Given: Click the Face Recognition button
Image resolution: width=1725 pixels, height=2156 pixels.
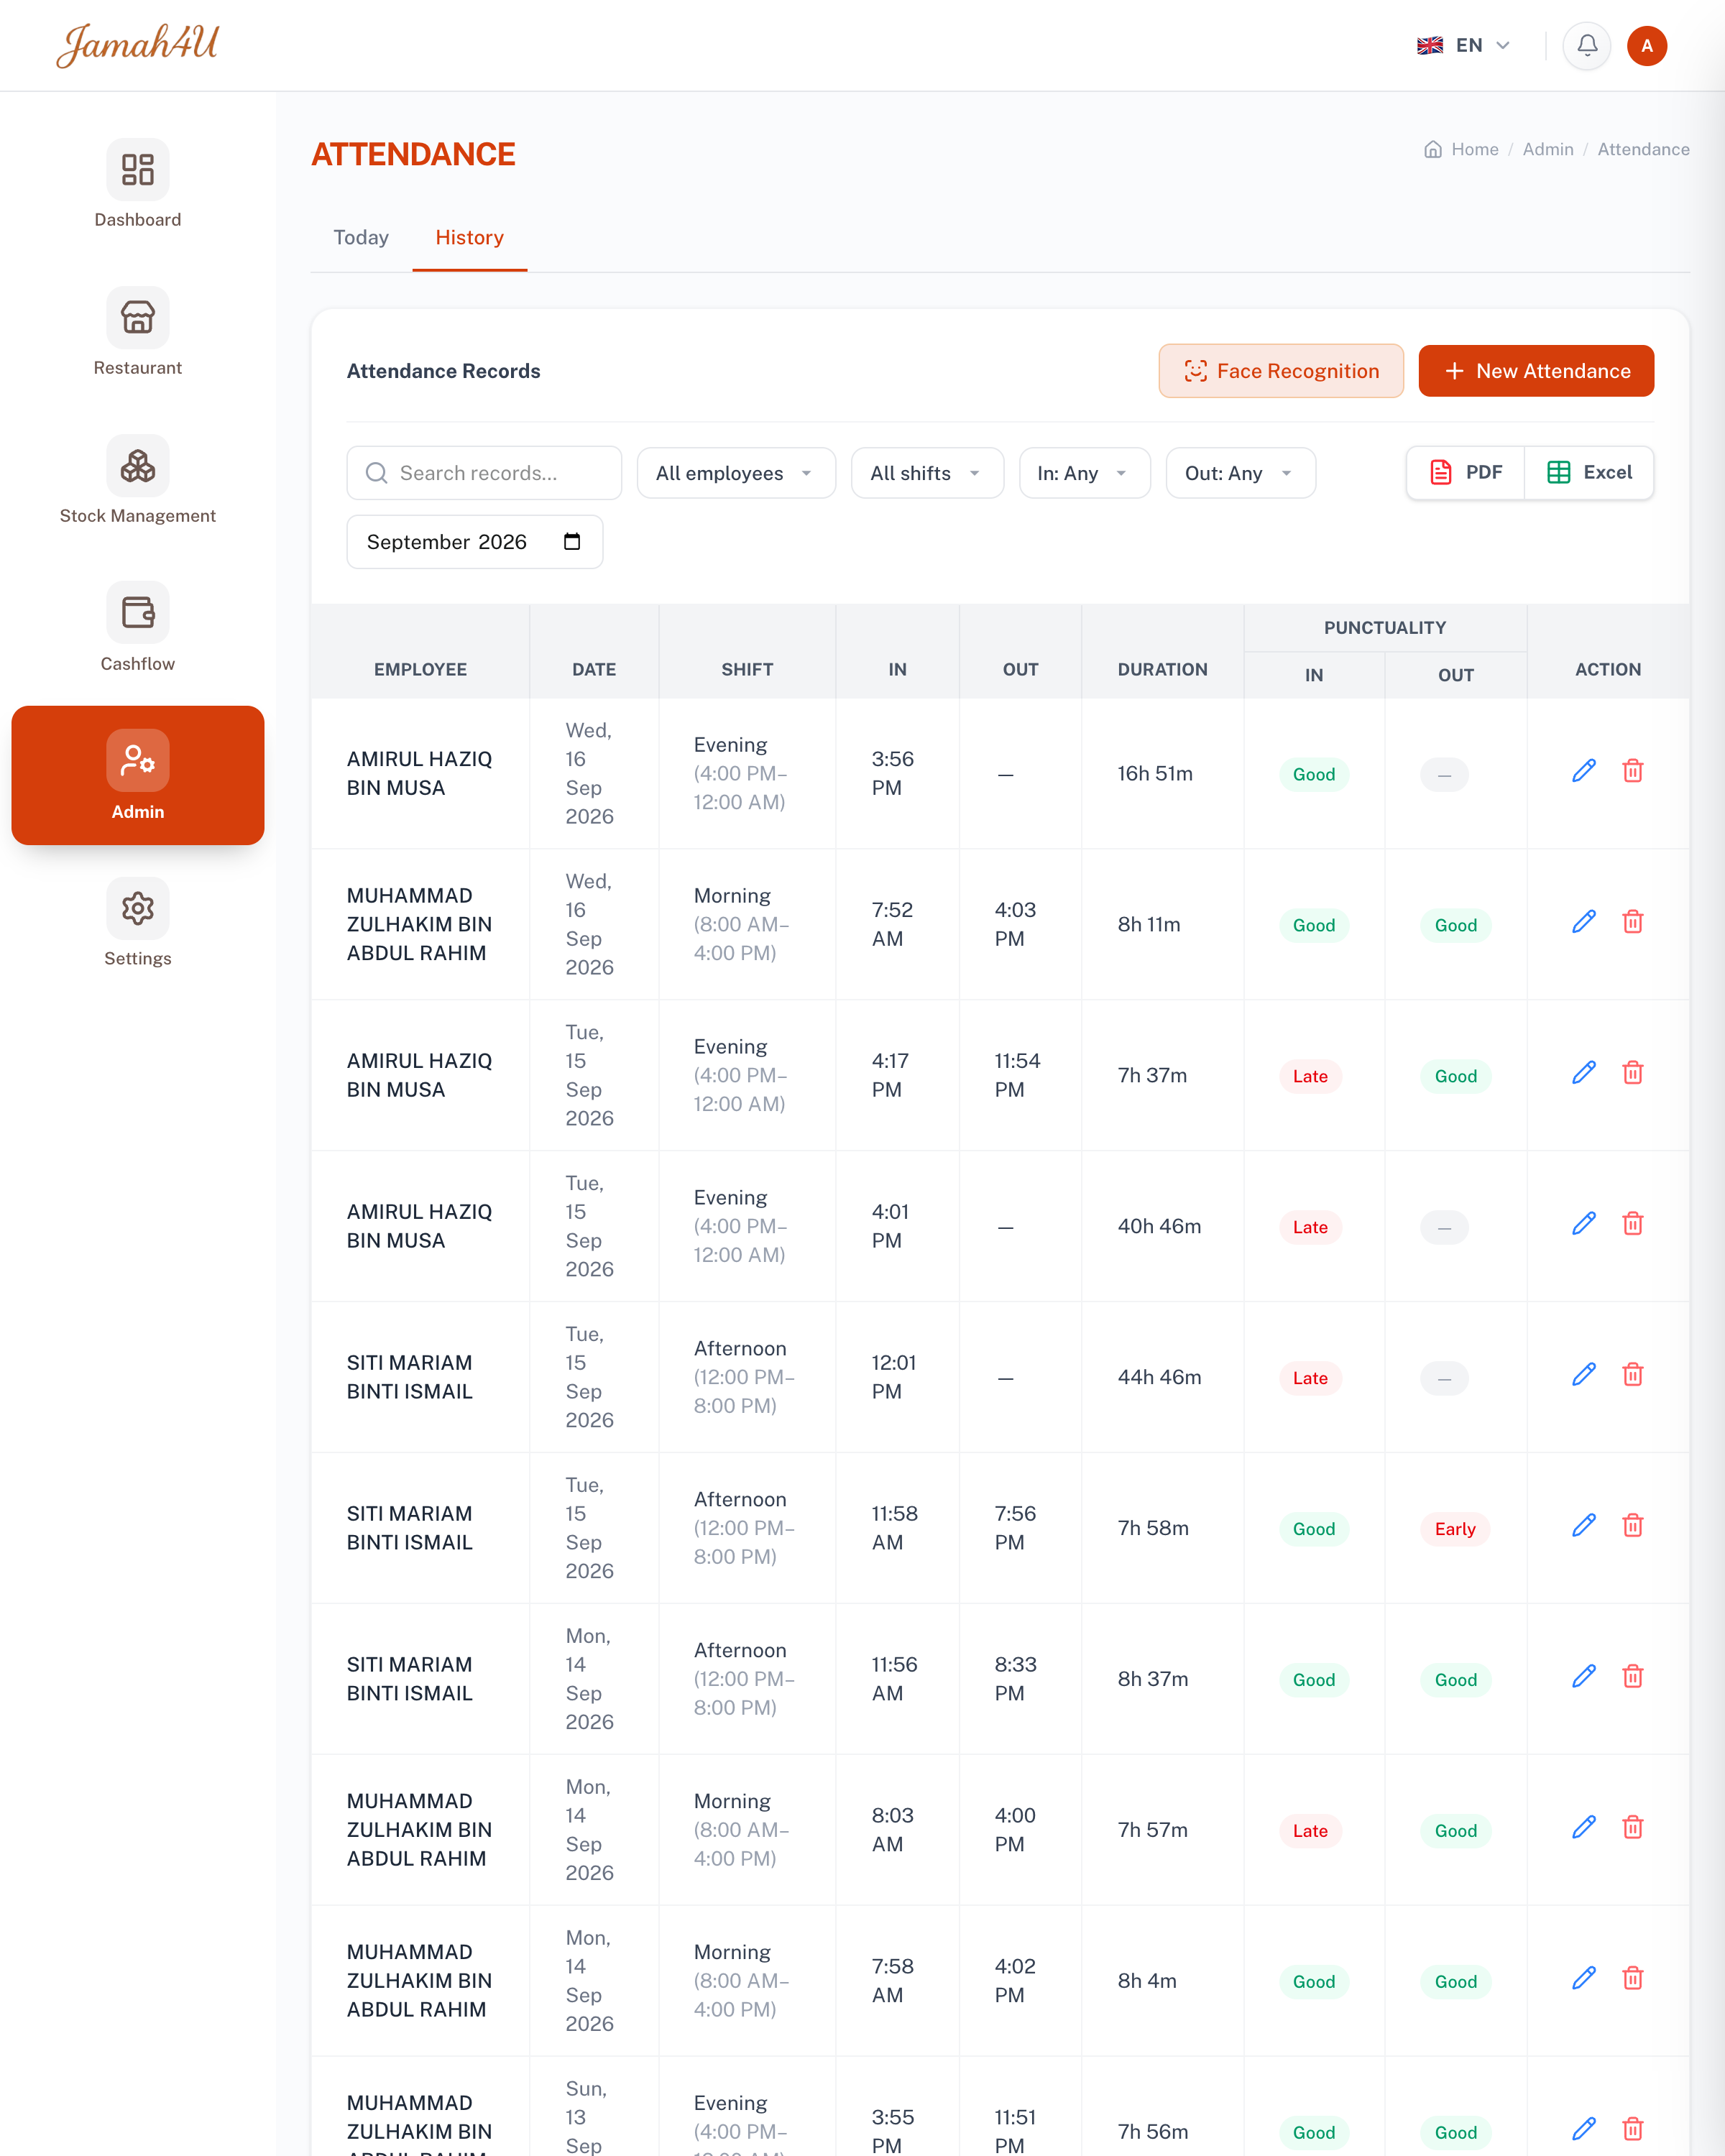Looking at the screenshot, I should click(1281, 371).
